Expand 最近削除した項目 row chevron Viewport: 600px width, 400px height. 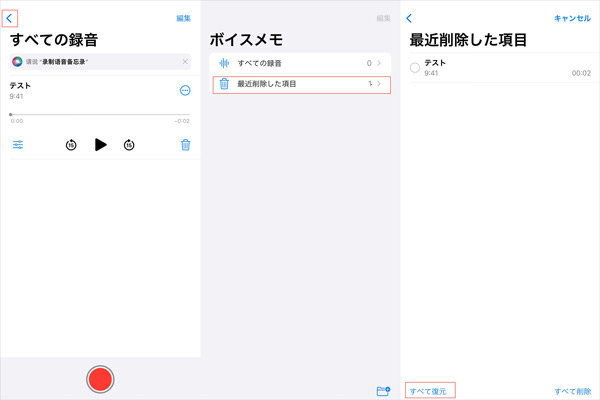click(x=379, y=83)
